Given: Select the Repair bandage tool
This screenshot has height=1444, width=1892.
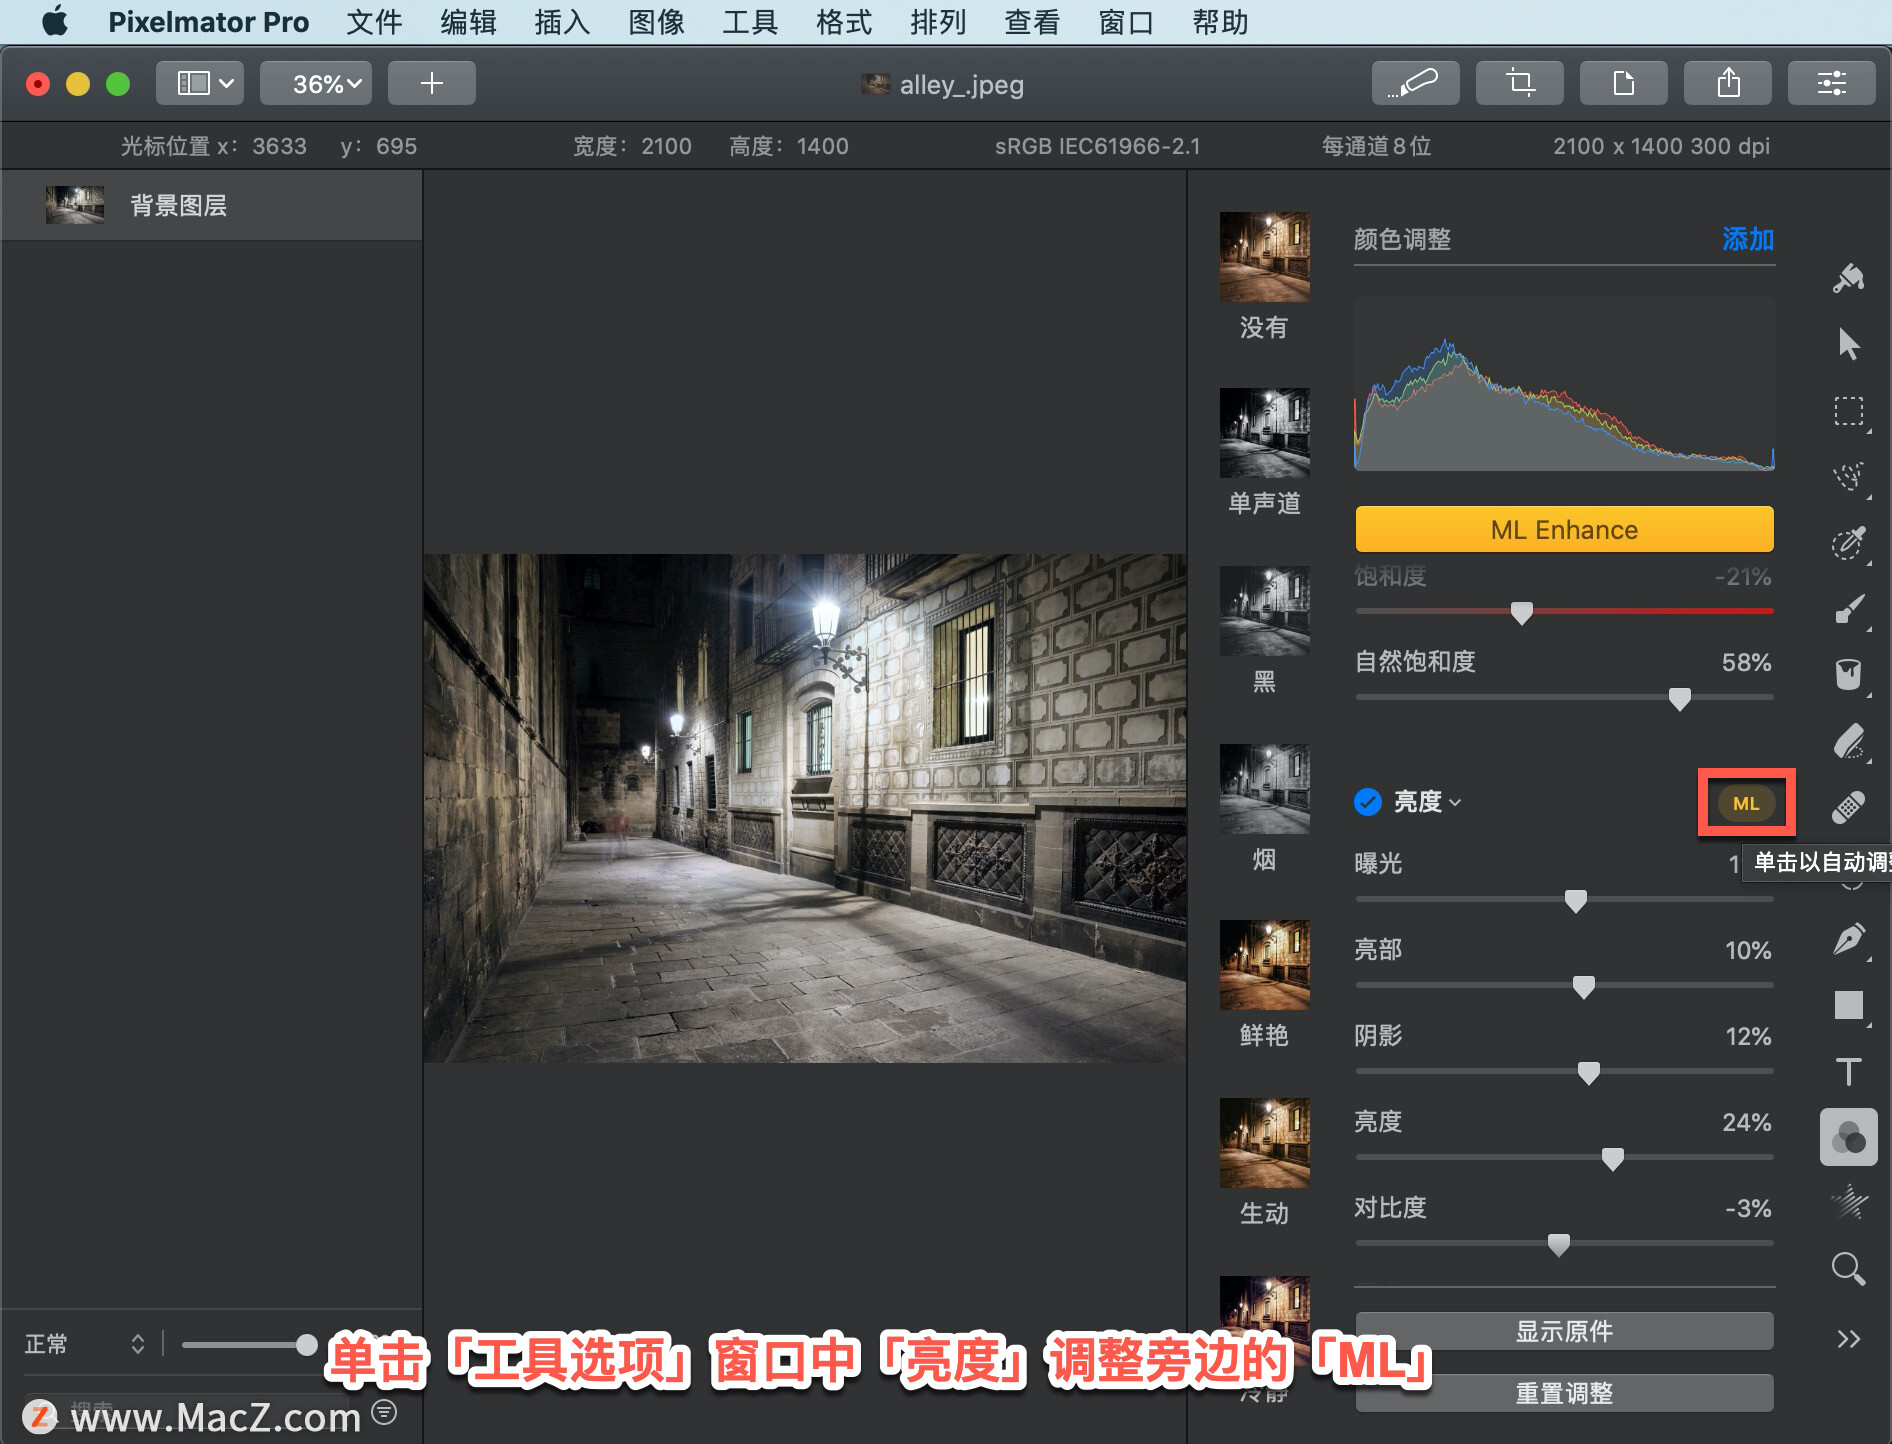Looking at the screenshot, I should [x=1848, y=807].
